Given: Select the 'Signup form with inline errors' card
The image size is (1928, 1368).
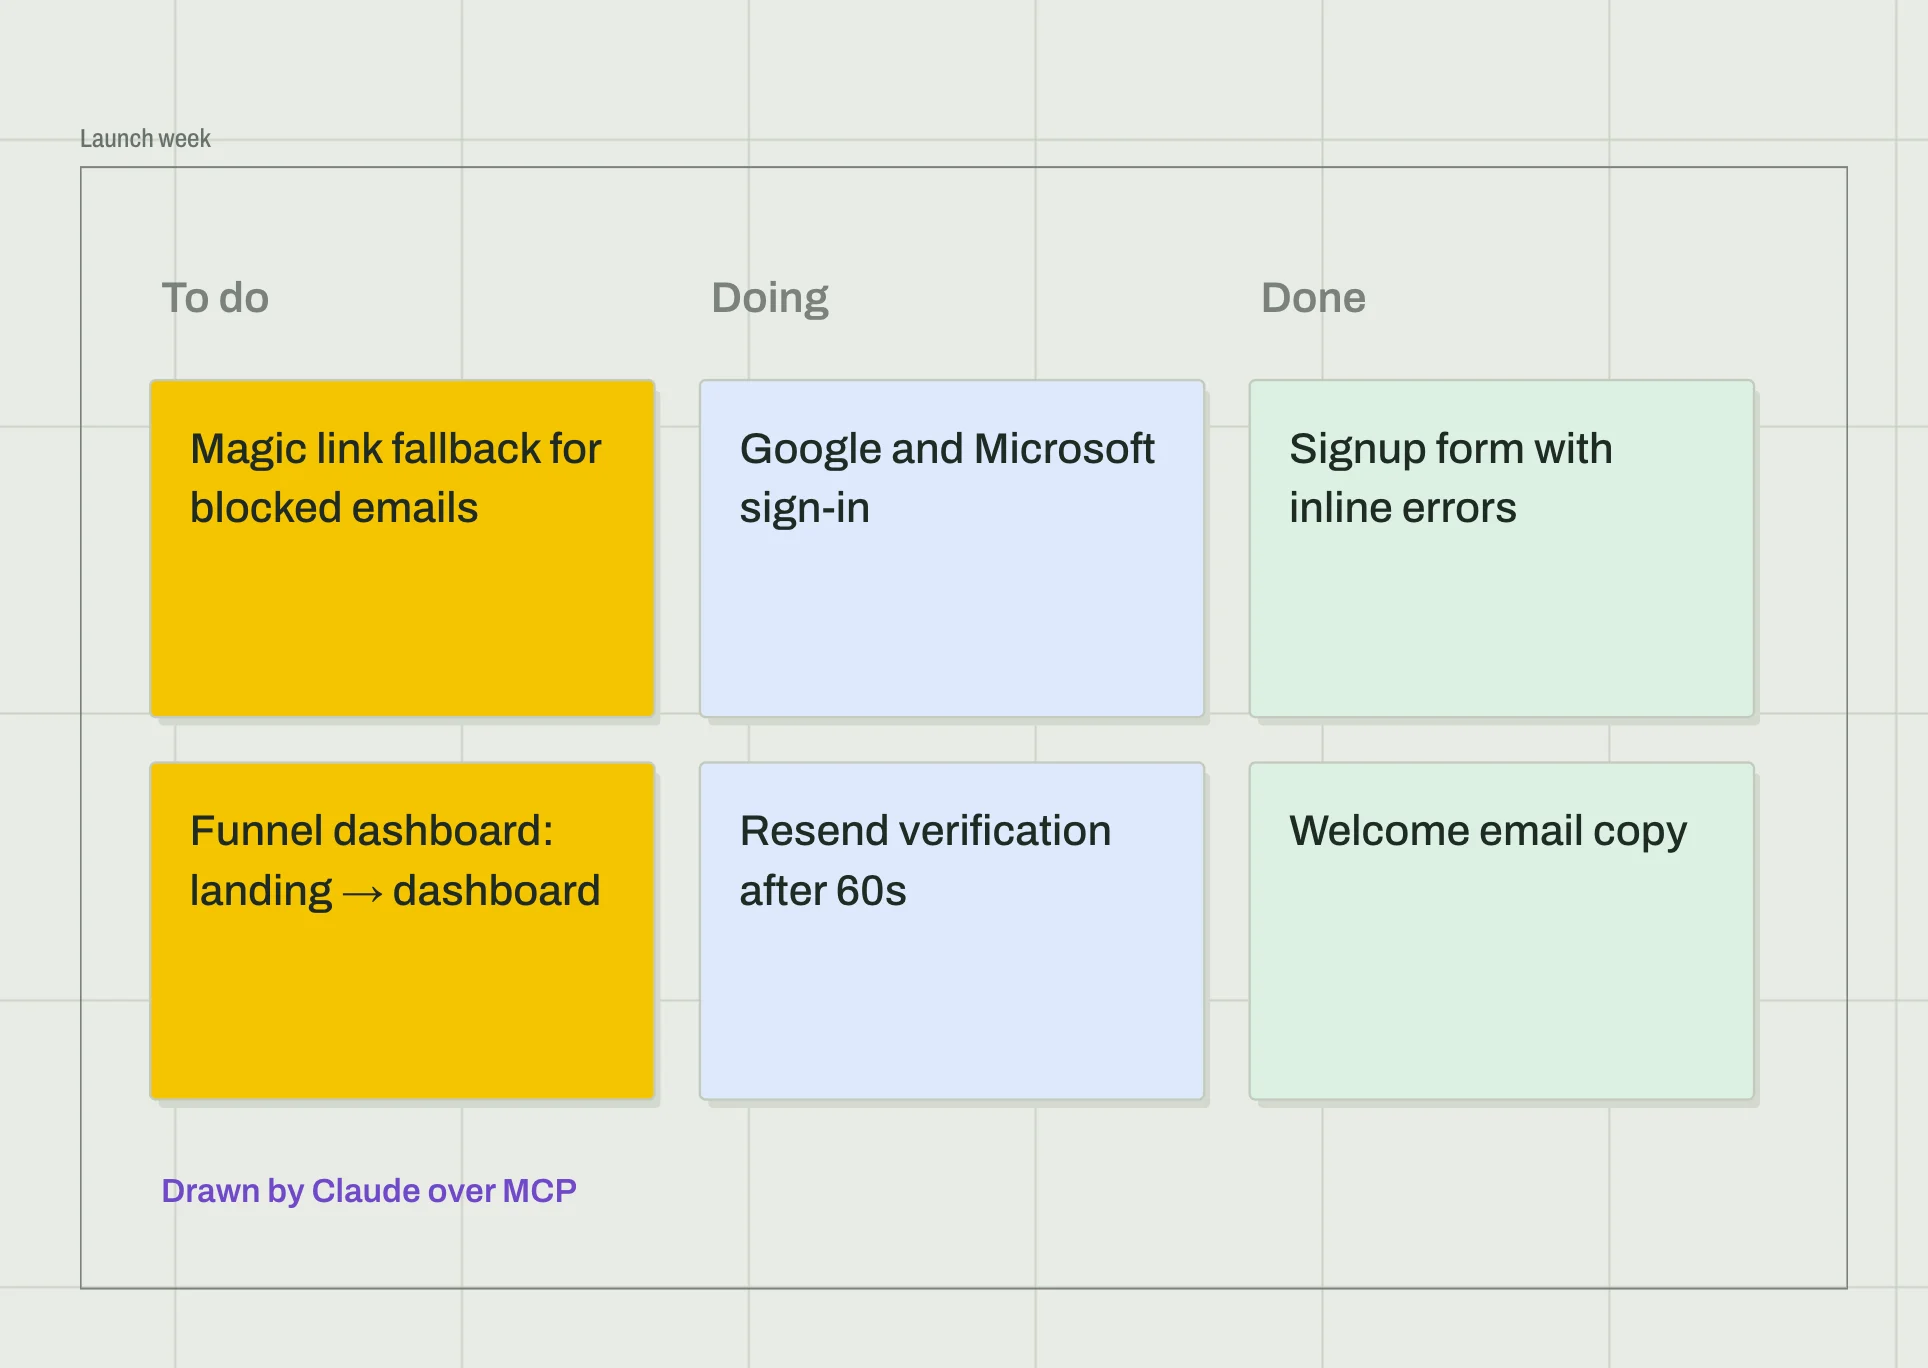Looking at the screenshot, I should pos(1502,548).
